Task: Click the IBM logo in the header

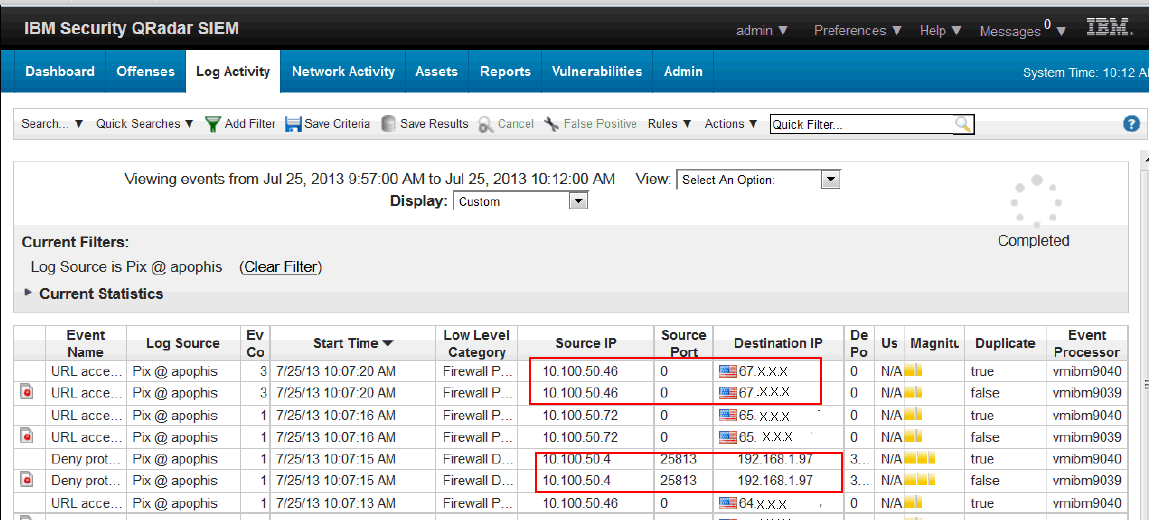Action: 1107,28
